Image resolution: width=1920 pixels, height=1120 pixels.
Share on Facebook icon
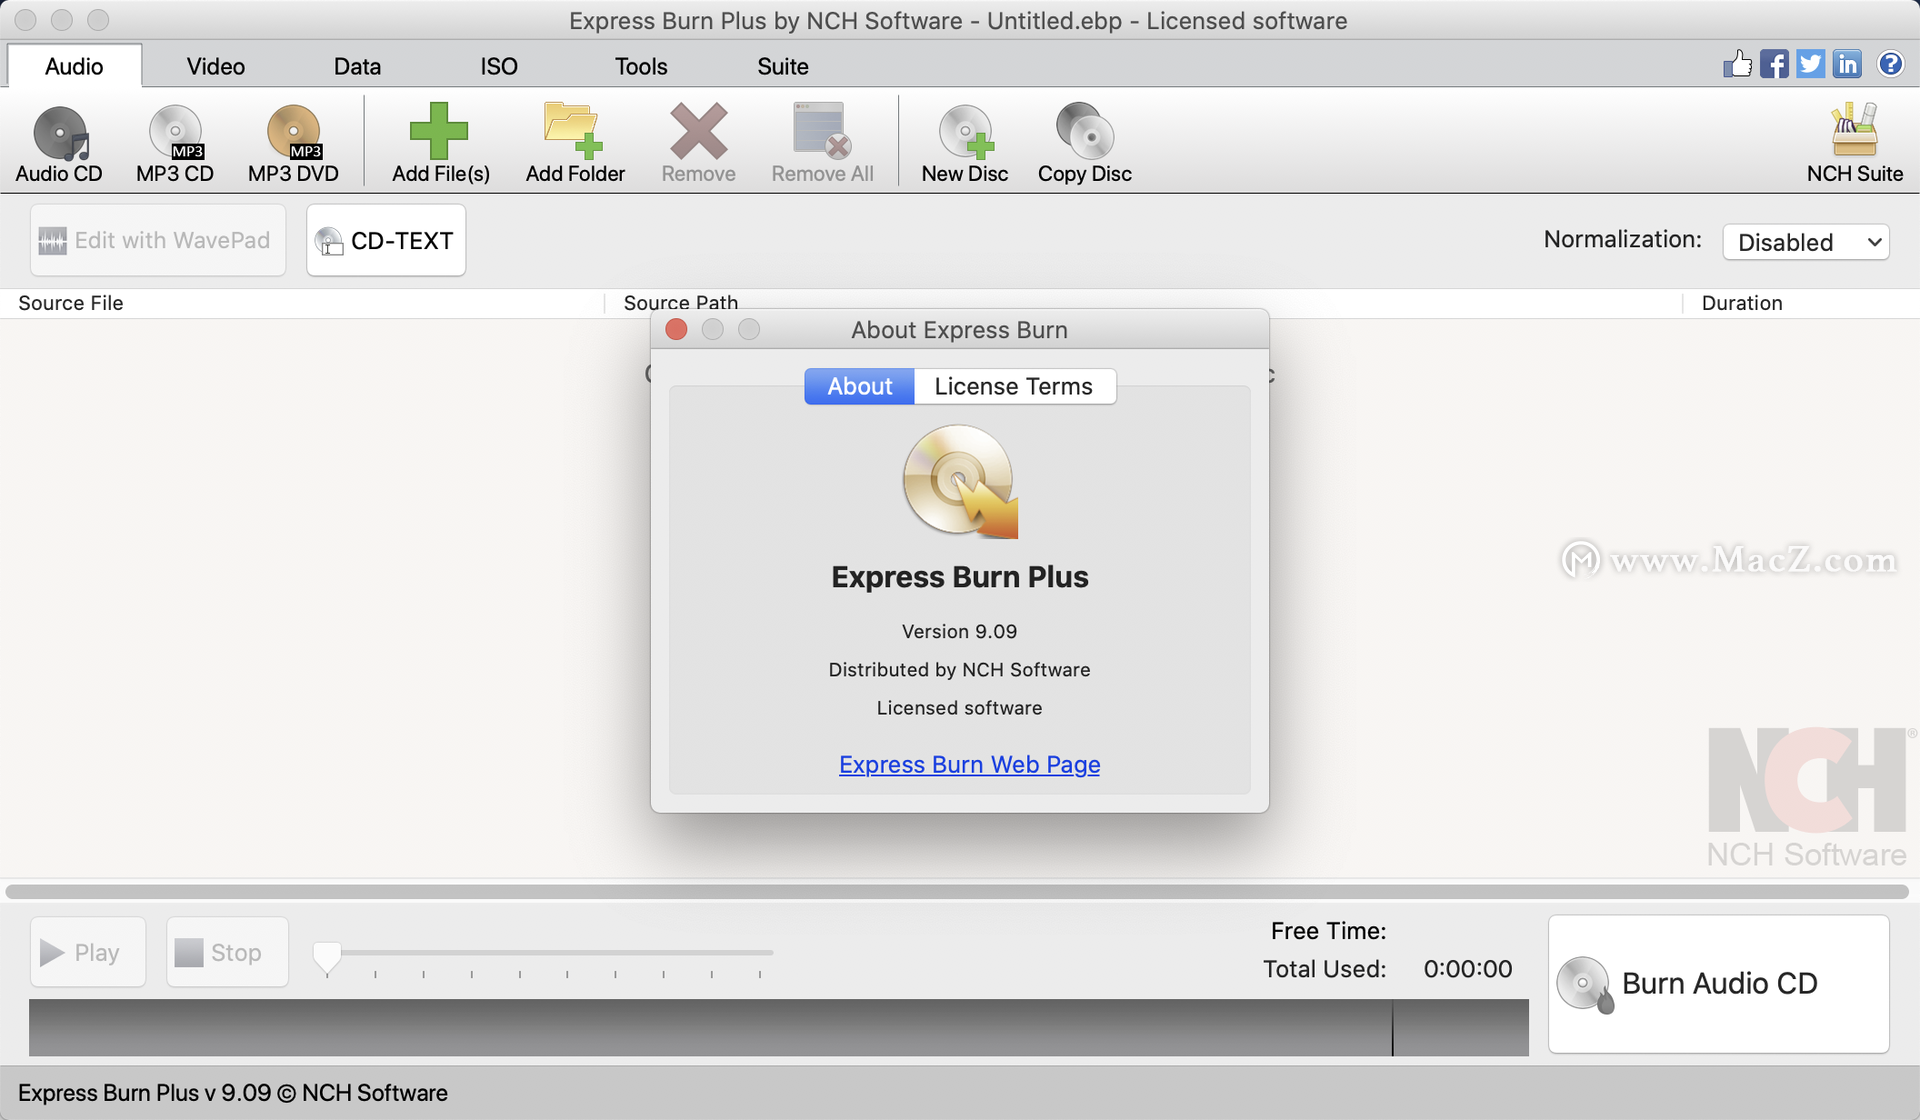[x=1774, y=64]
